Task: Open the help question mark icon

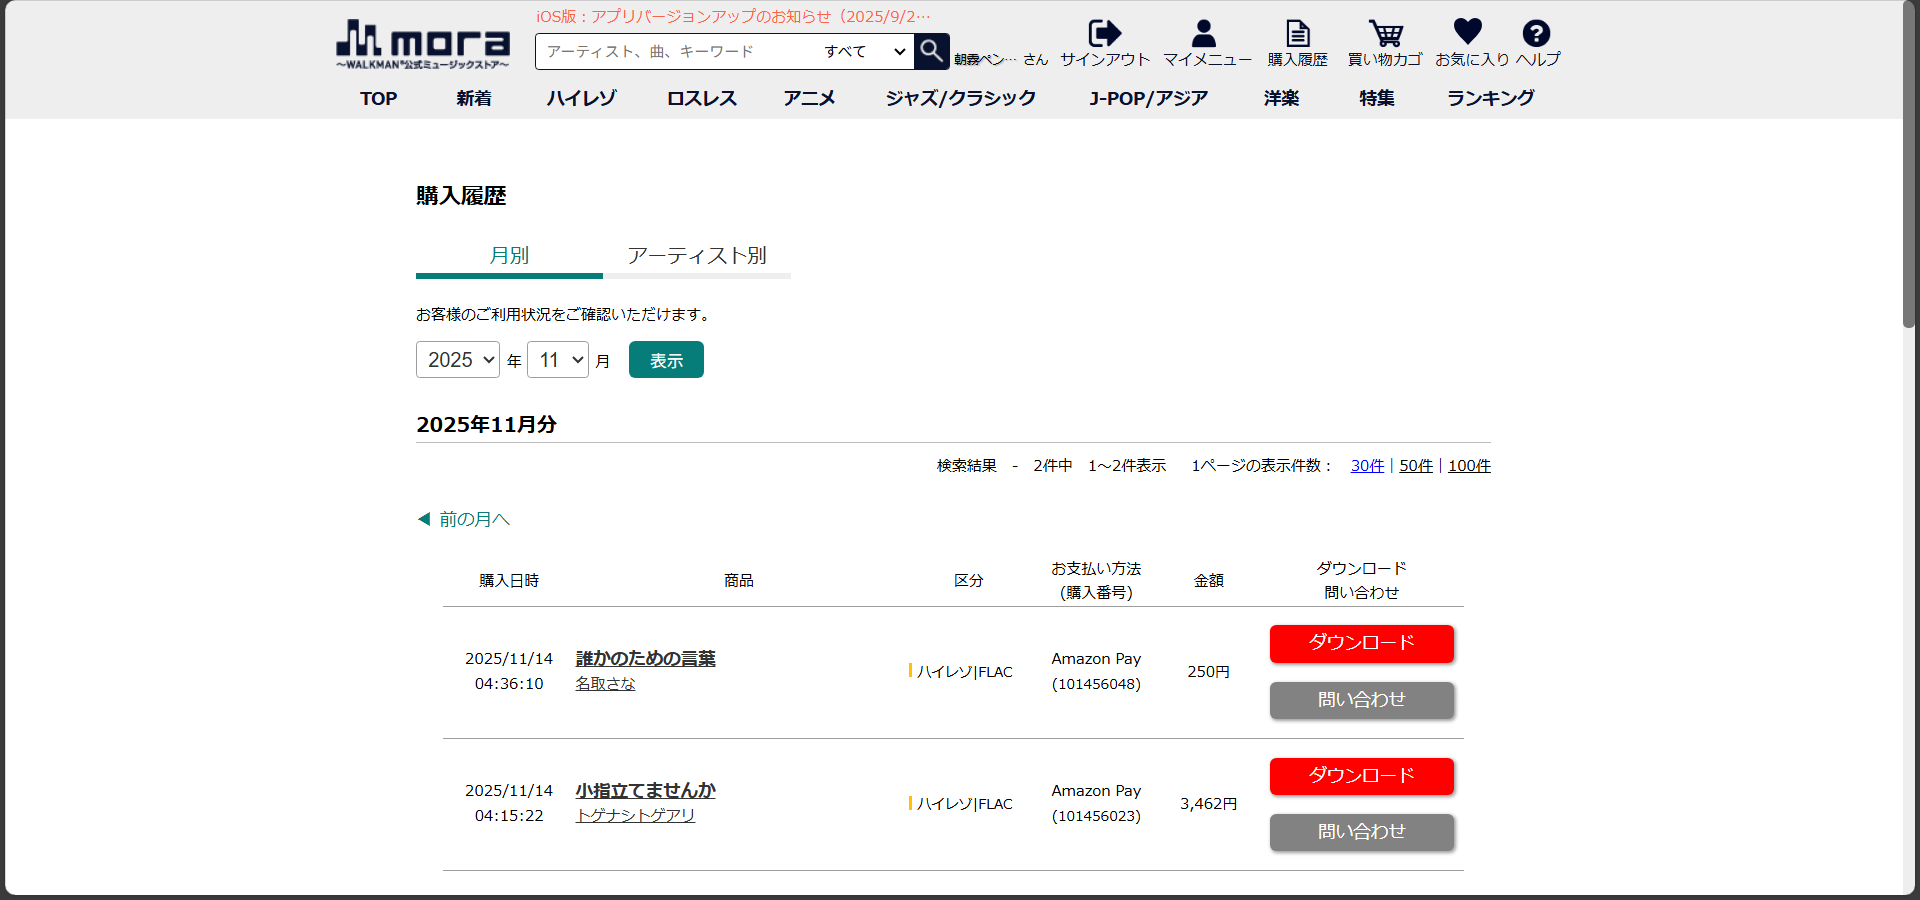Action: coord(1536,34)
